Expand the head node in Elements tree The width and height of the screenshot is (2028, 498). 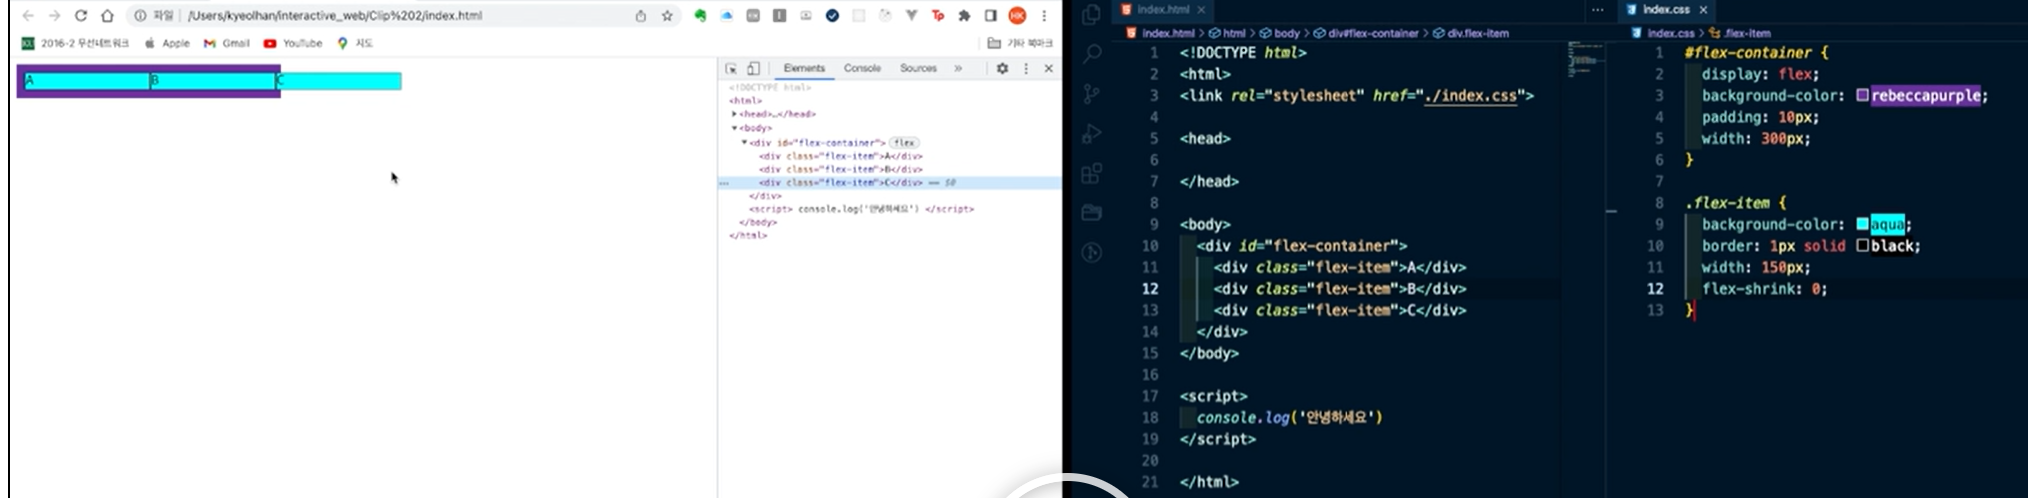click(x=734, y=114)
